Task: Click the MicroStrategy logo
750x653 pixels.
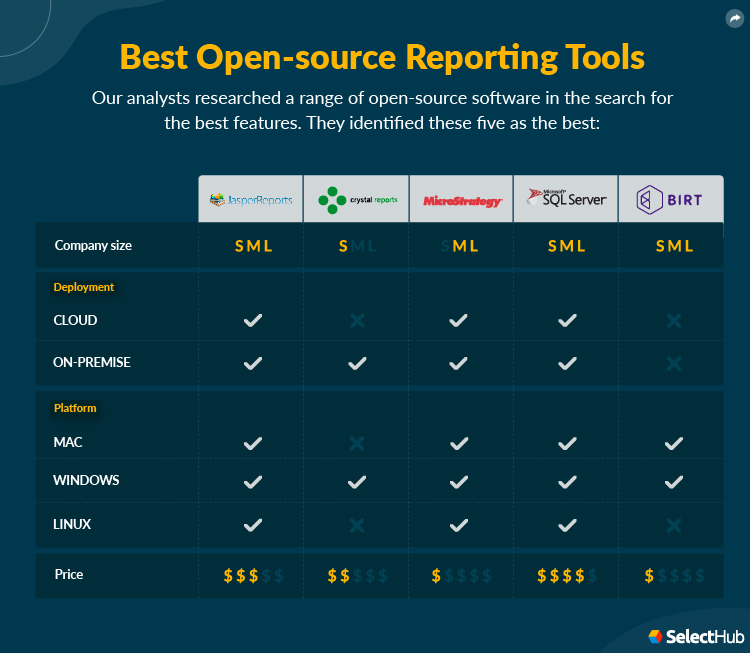Action: 463,201
